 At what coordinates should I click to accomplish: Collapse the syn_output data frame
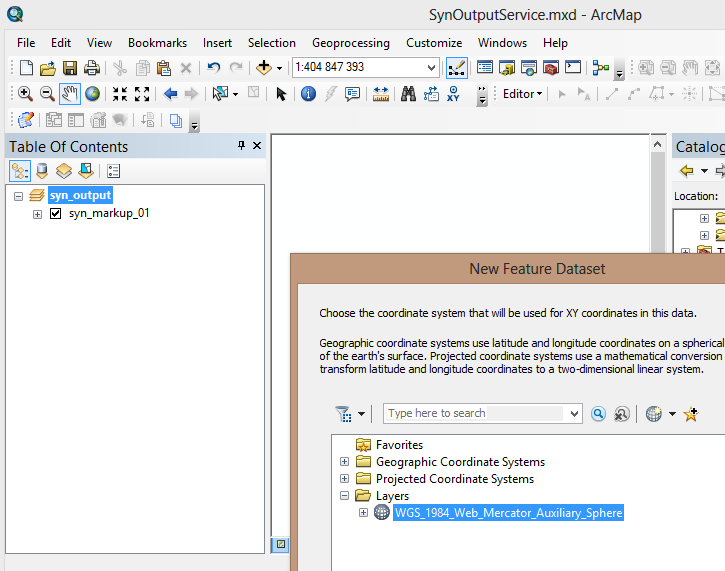[18, 196]
